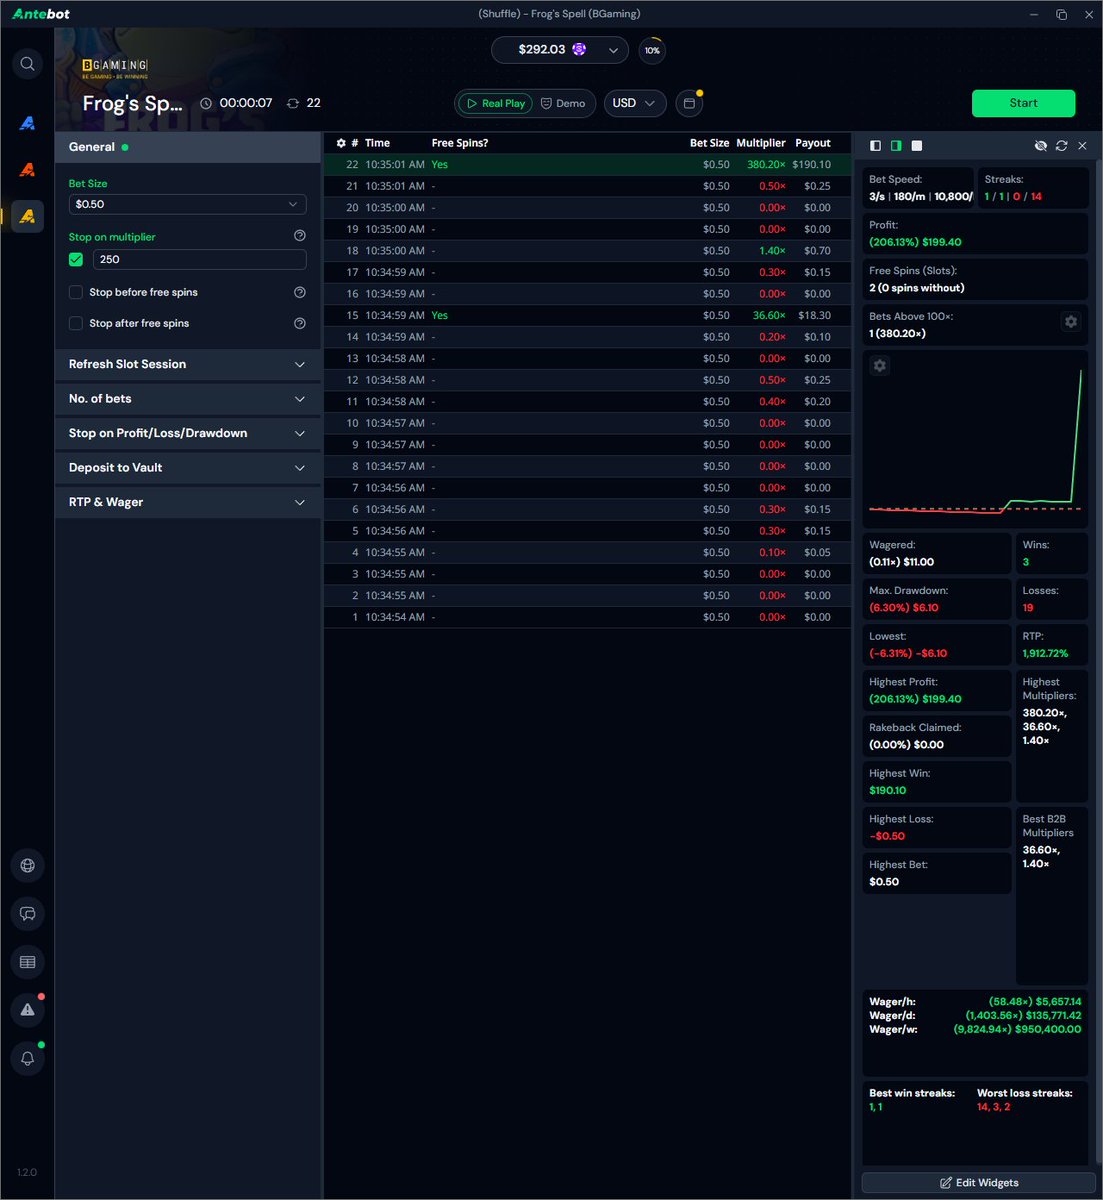The width and height of the screenshot is (1103, 1200).
Task: Expand the Deposit to Vault section
Action: pyautogui.click(x=188, y=468)
